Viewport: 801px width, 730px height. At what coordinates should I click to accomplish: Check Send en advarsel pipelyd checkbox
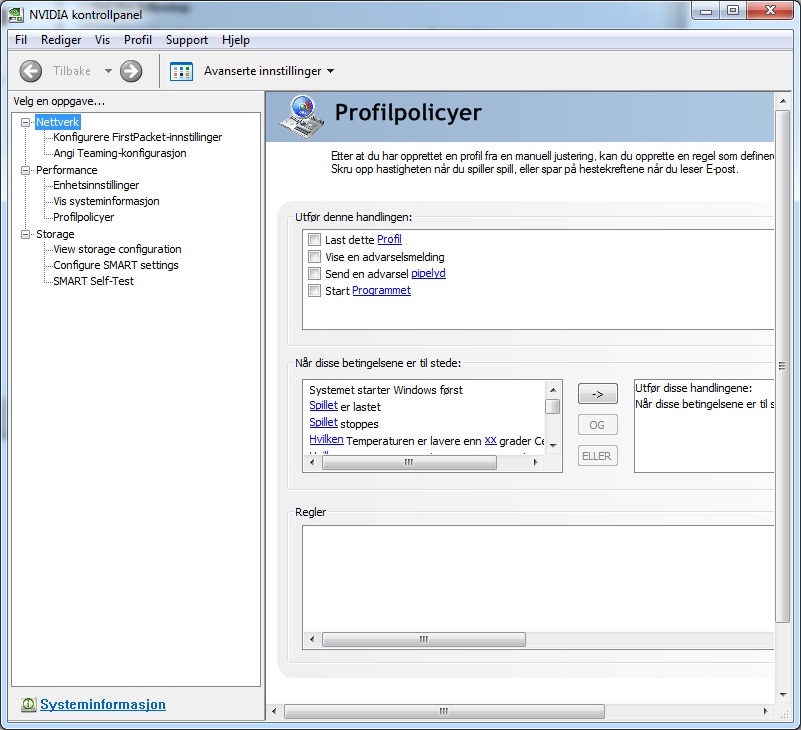point(315,274)
